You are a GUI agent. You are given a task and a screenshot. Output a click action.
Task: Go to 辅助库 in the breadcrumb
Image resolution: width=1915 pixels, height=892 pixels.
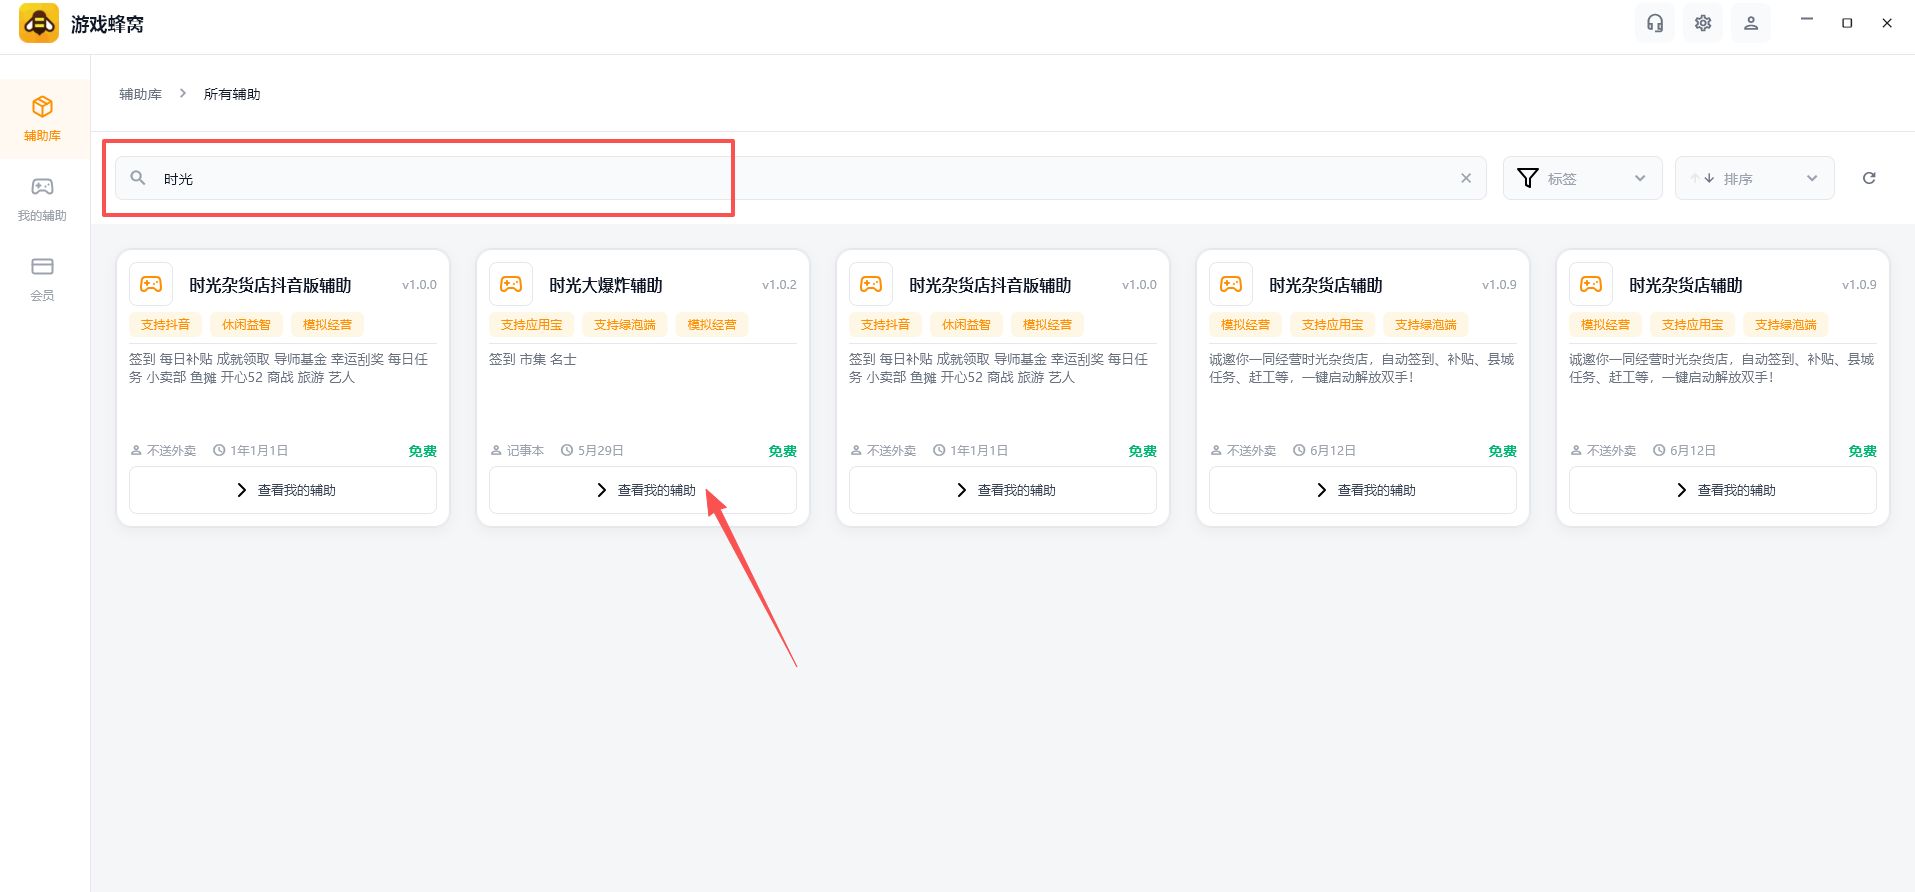[140, 94]
